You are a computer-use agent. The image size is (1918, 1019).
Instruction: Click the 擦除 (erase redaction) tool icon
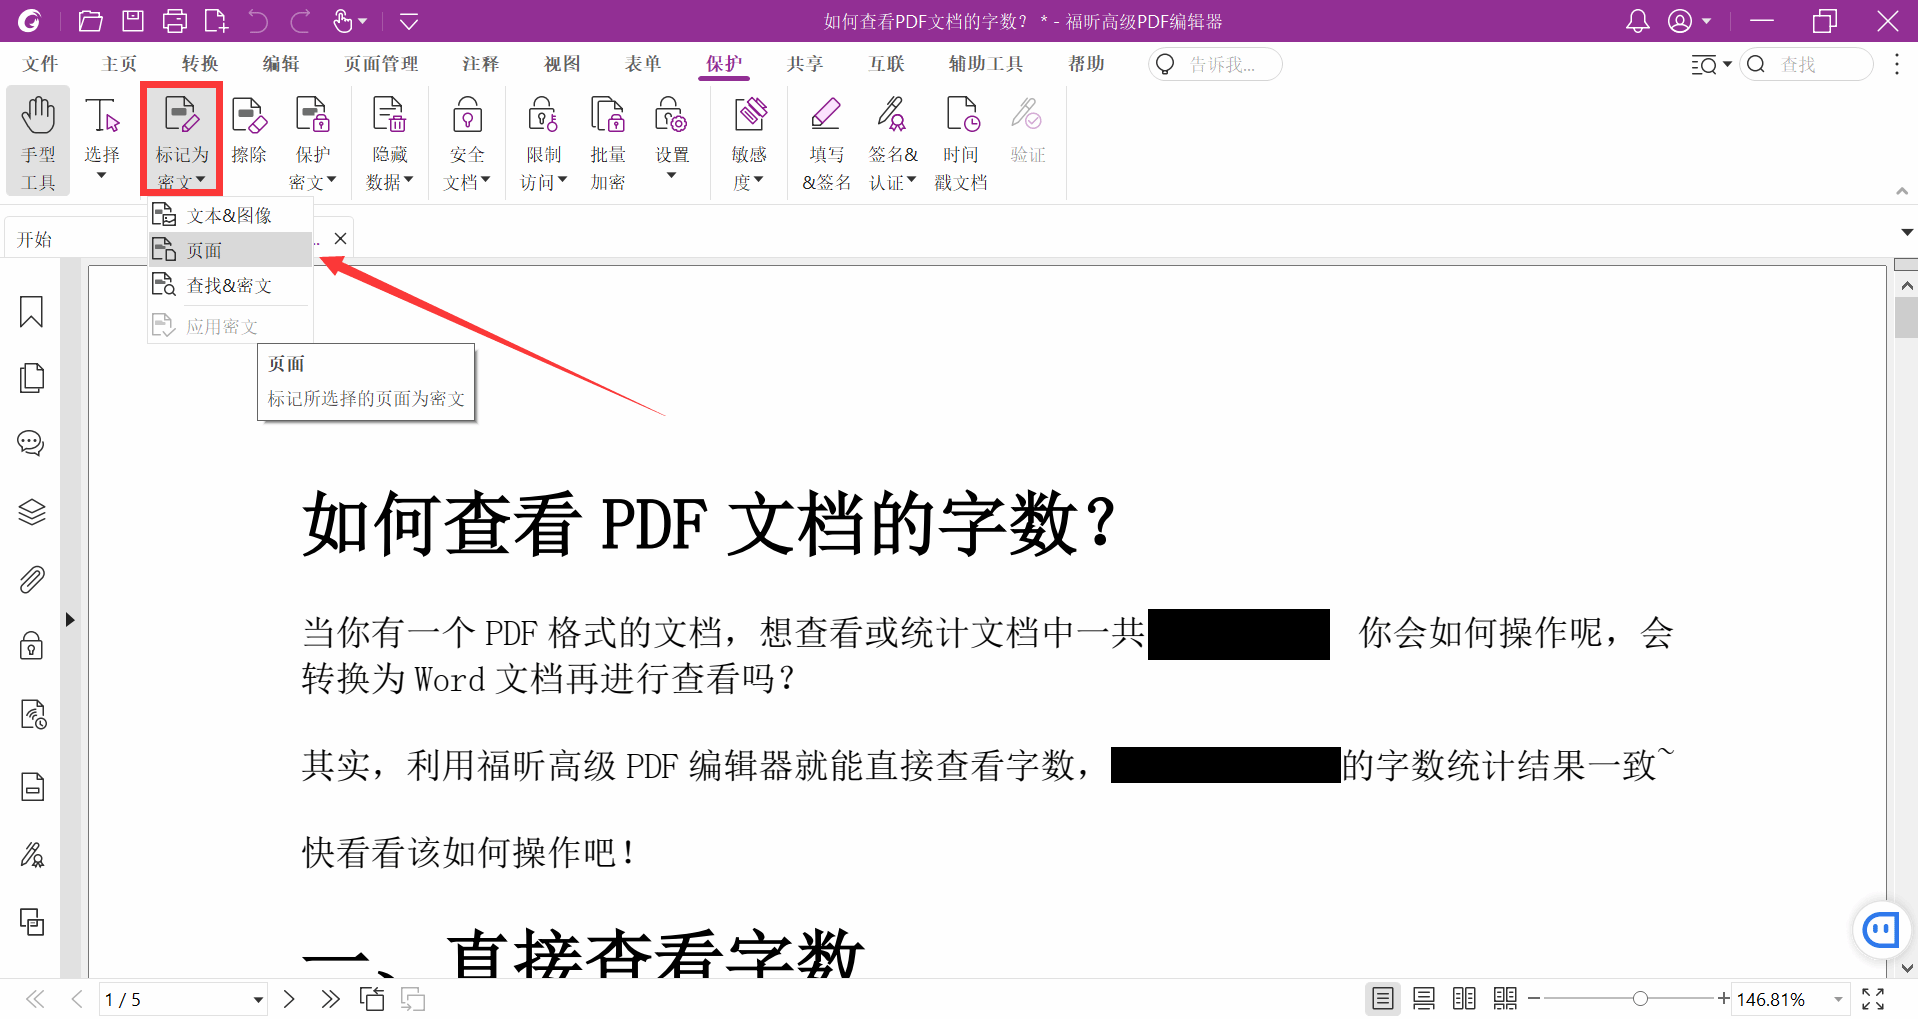tap(248, 130)
